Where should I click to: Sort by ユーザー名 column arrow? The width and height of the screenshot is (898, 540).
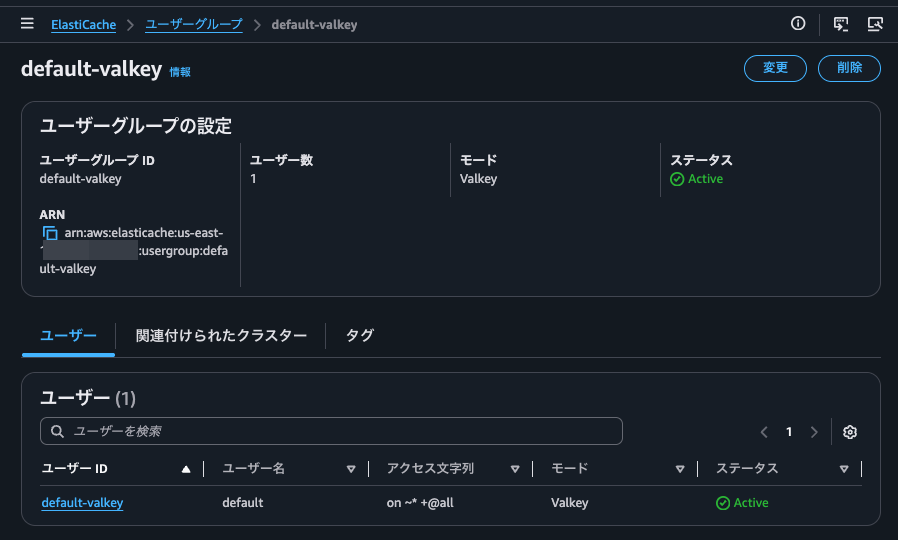pos(350,469)
